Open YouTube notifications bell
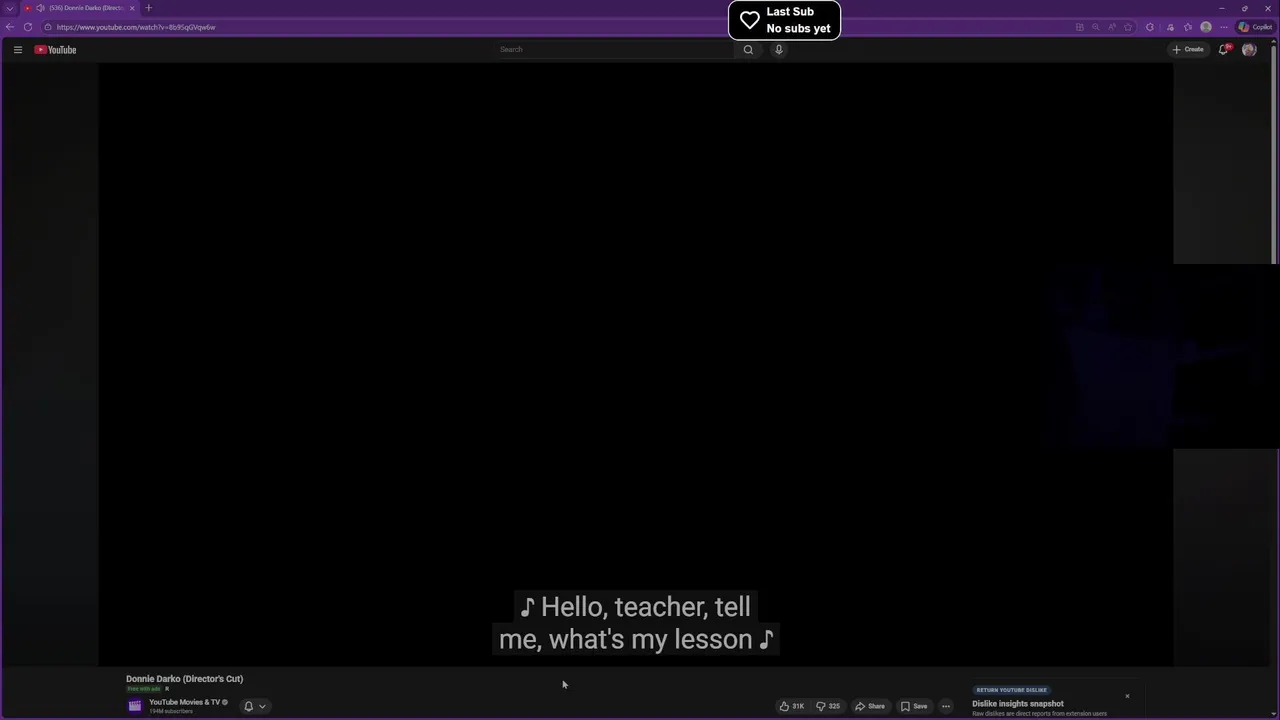Image resolution: width=1280 pixels, height=720 pixels. 1223,49
